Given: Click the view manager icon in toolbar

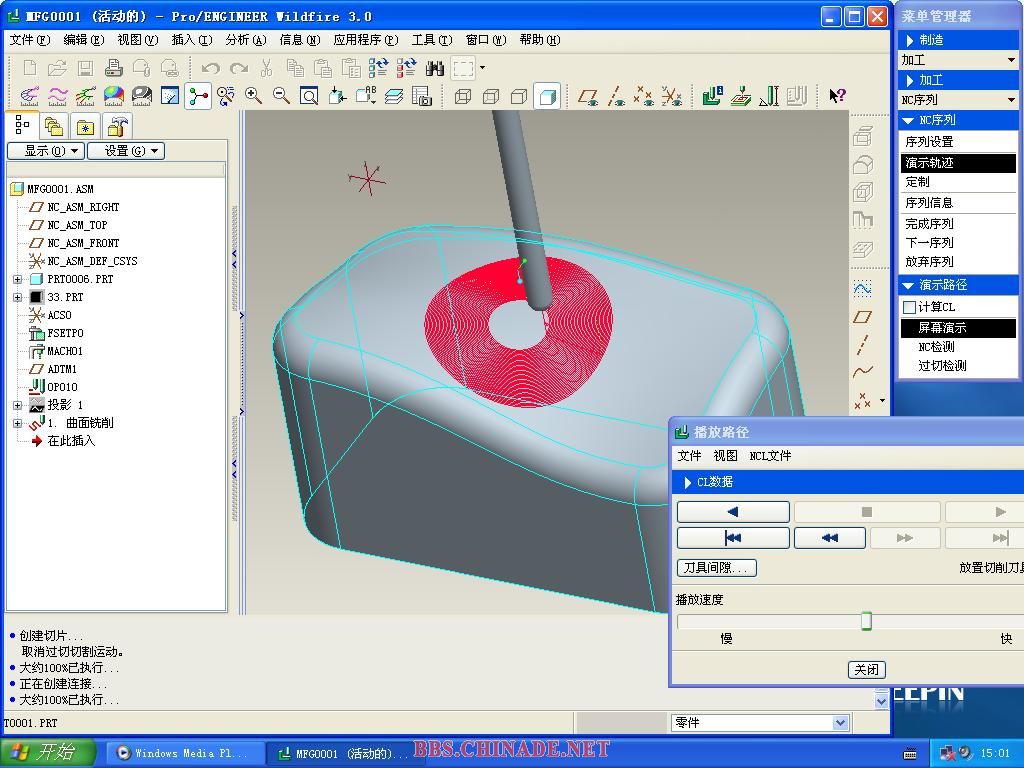Looking at the screenshot, I should tap(422, 97).
